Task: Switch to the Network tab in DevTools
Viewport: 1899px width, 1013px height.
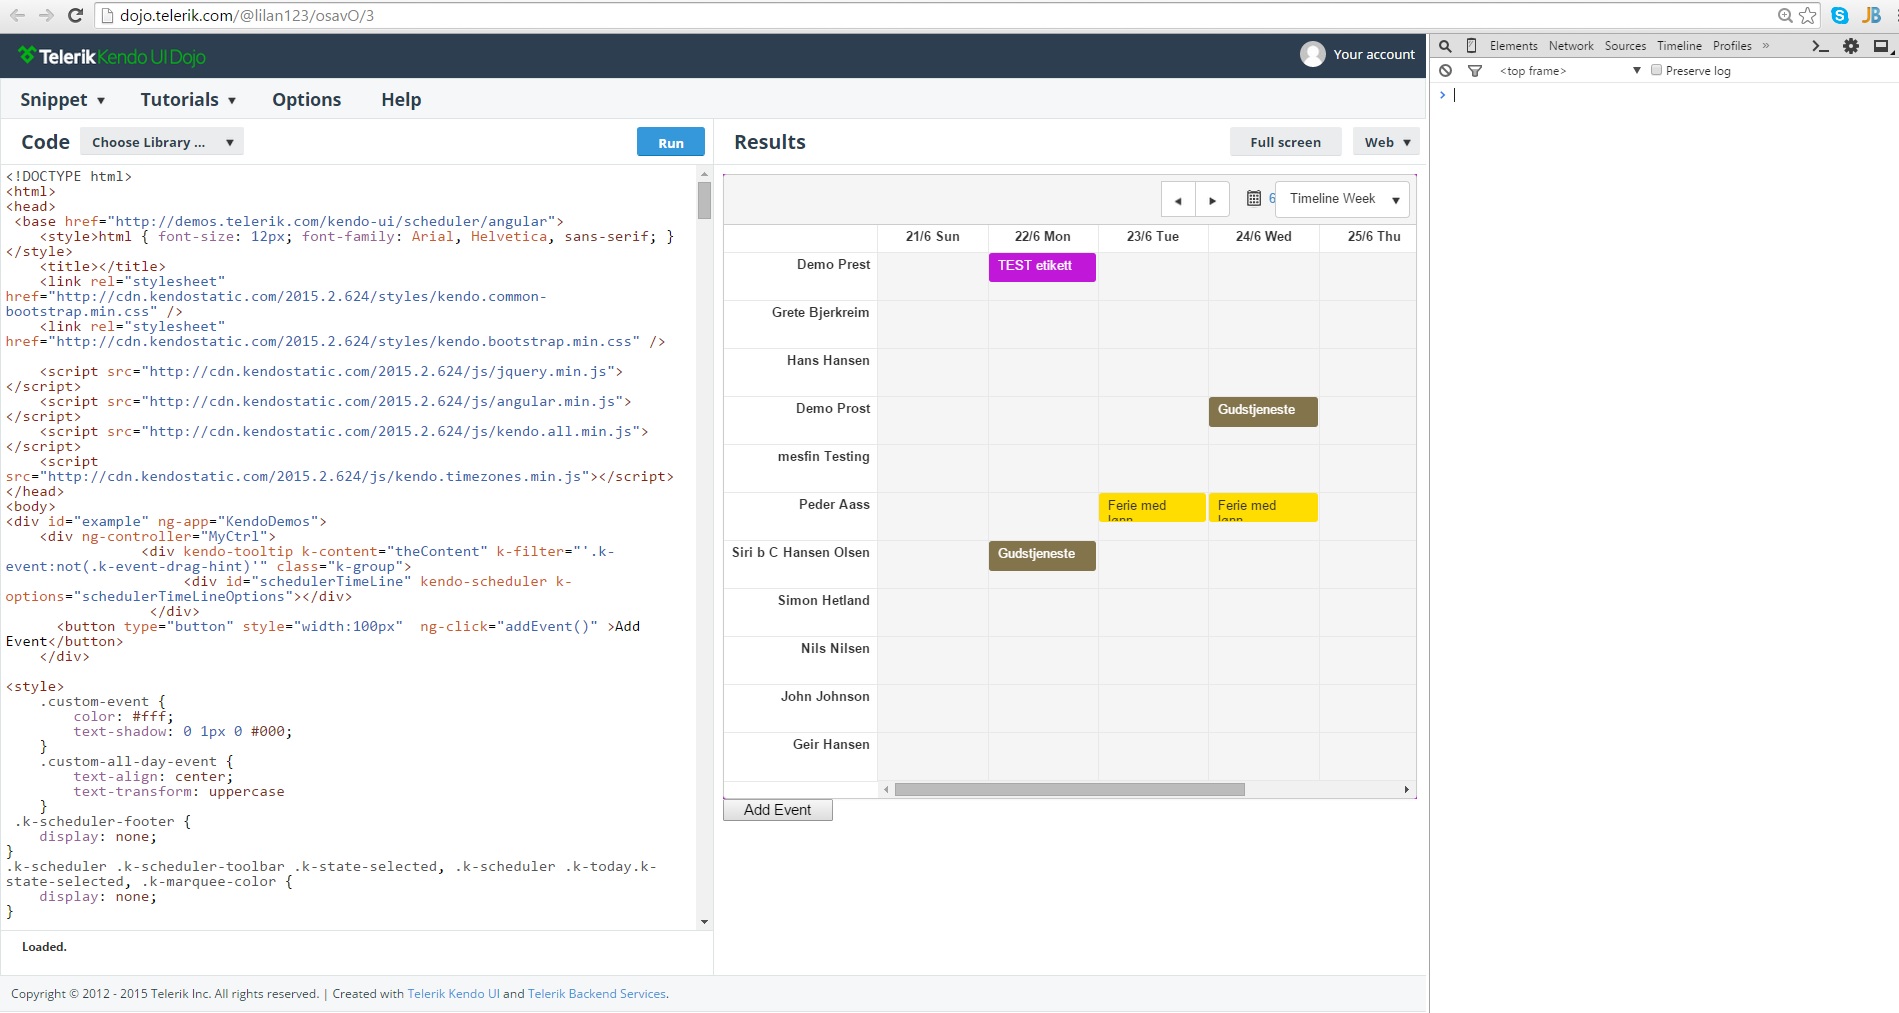Action: coord(1571,46)
